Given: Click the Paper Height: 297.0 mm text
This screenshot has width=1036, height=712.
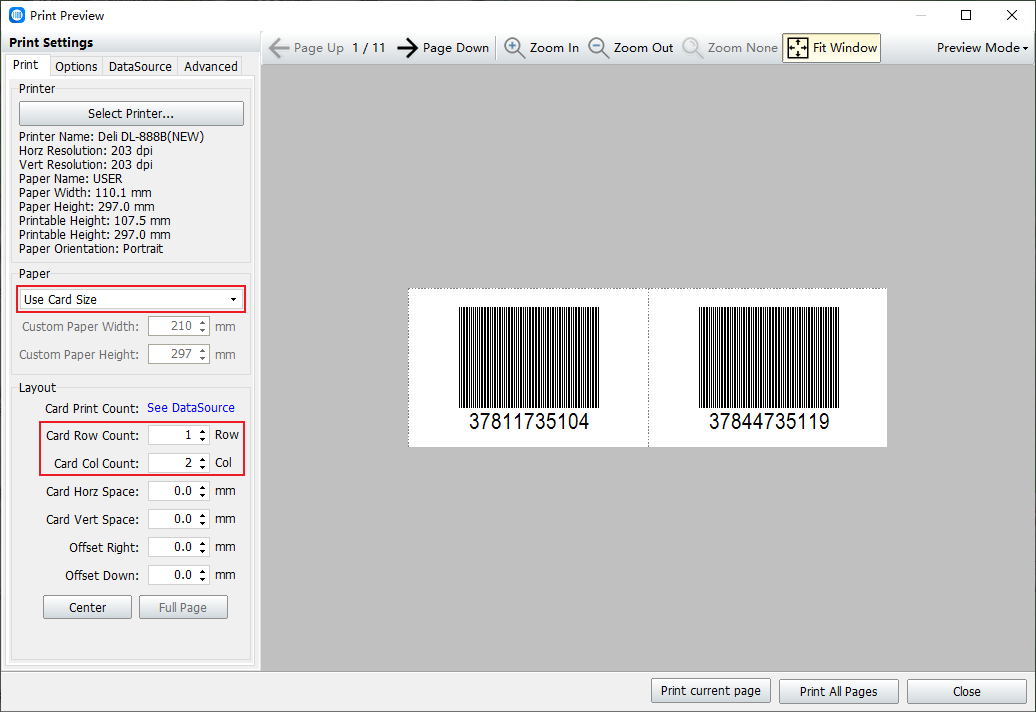Looking at the screenshot, I should click(87, 207).
